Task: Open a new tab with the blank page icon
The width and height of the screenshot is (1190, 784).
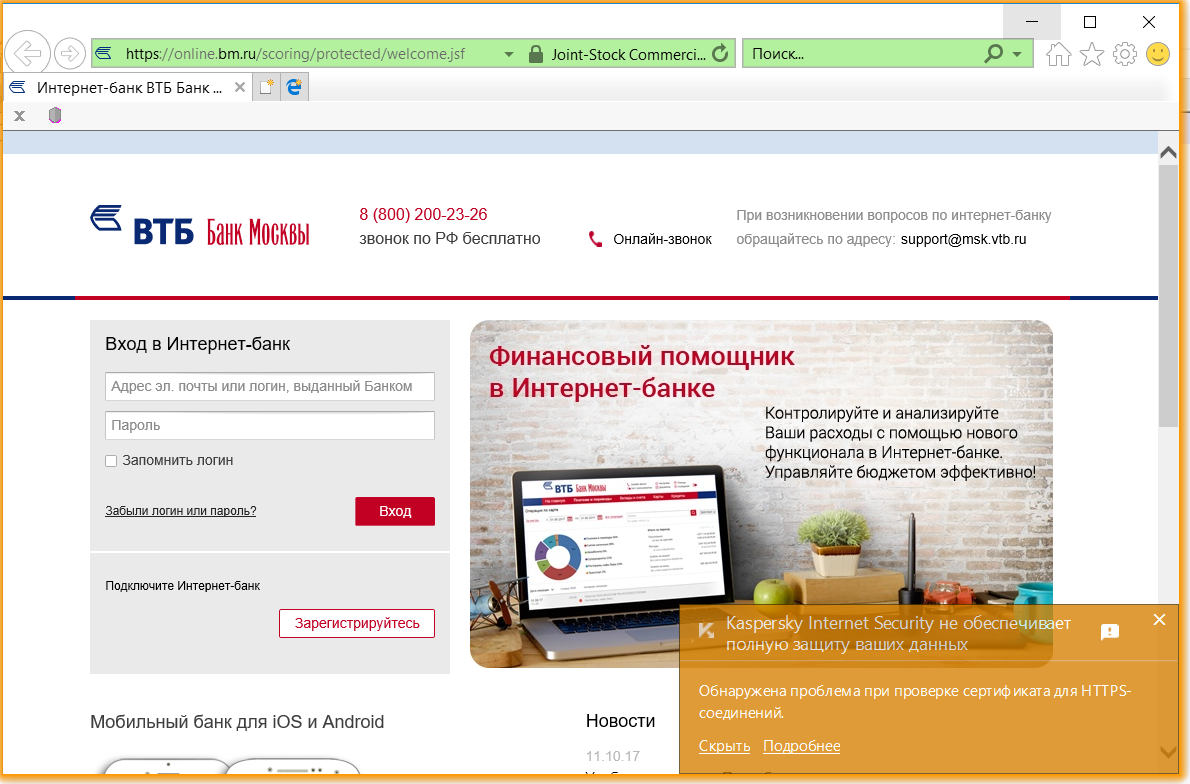Action: pyautogui.click(x=266, y=87)
